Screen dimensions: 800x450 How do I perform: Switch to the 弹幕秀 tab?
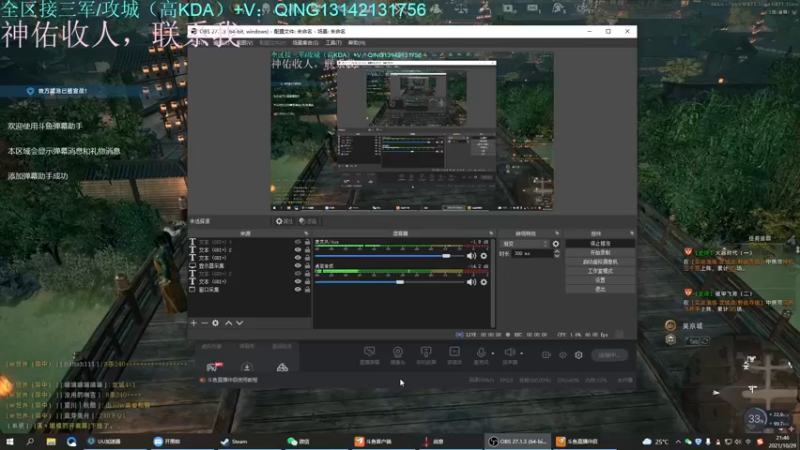247,346
